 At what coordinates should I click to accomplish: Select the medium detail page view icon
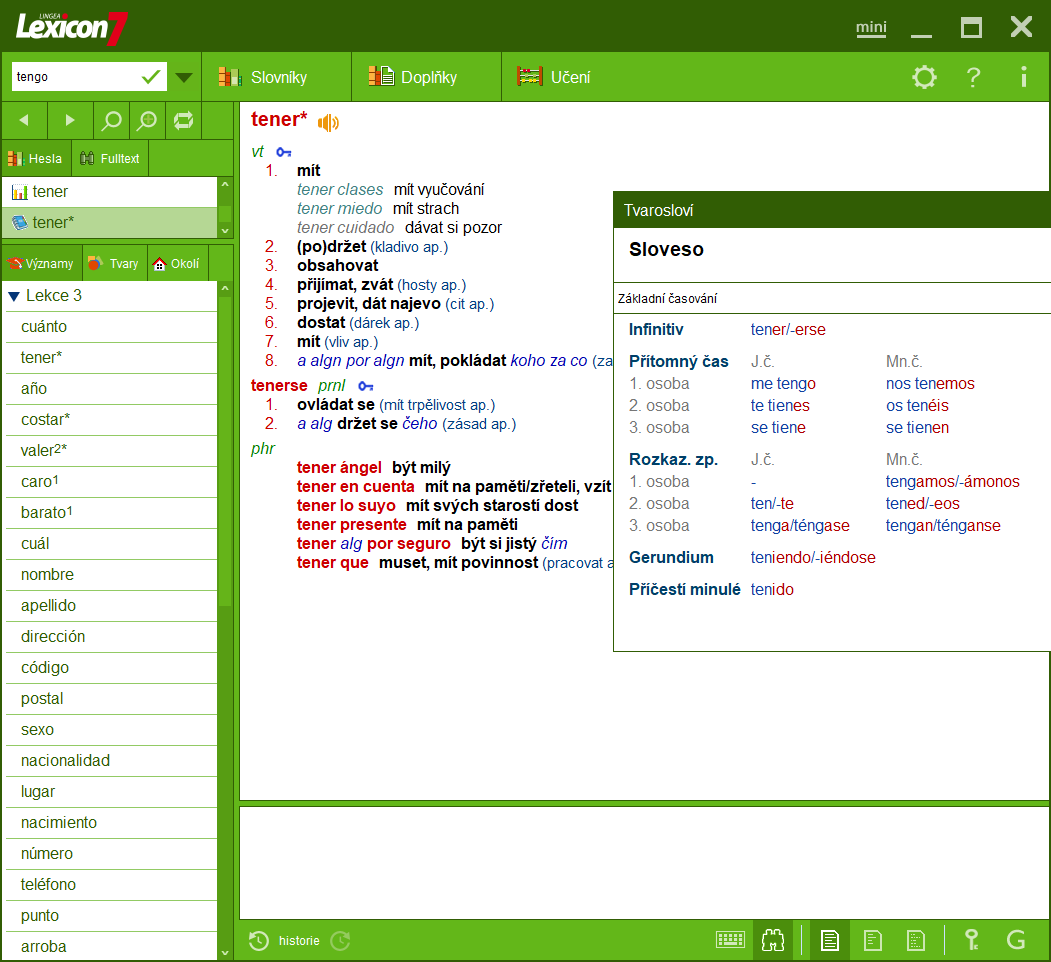point(873,940)
